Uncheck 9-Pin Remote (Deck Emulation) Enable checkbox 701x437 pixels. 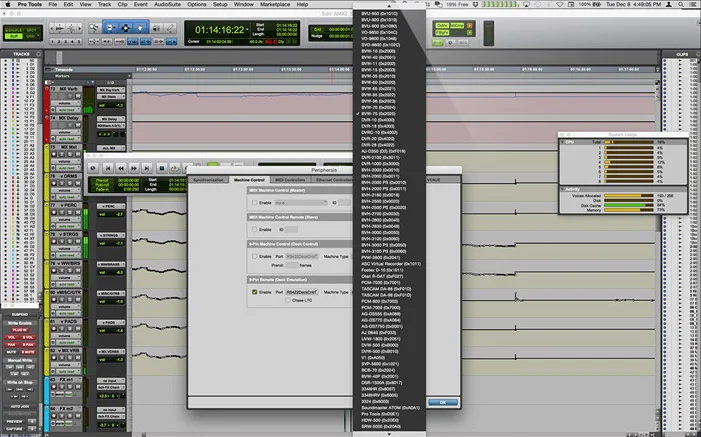pos(254,292)
